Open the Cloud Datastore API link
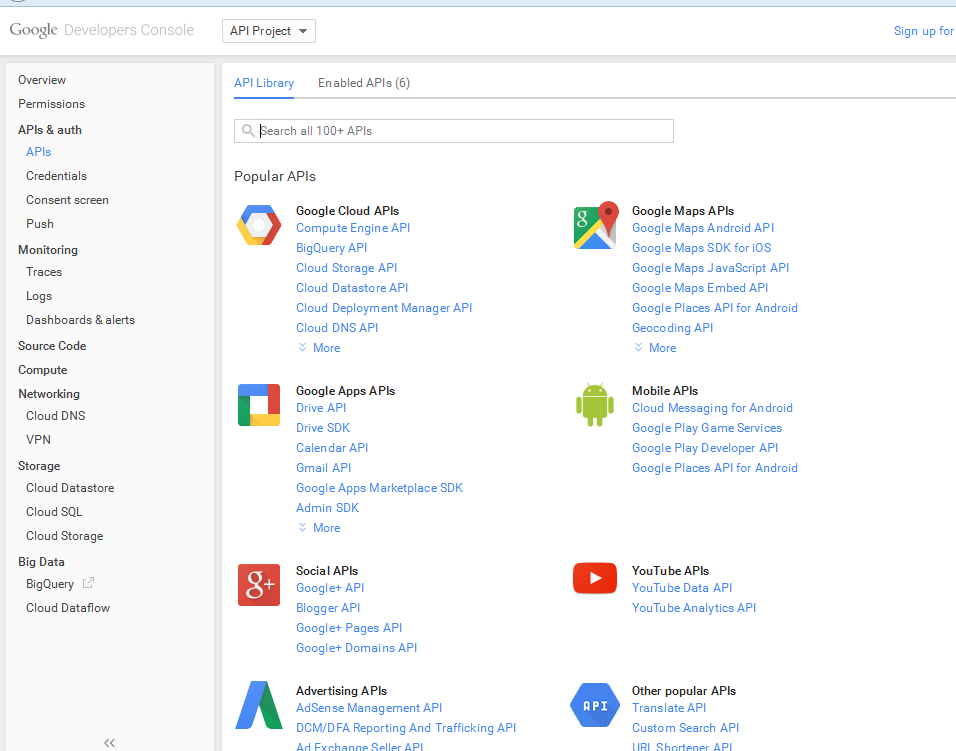956x751 pixels. click(x=352, y=288)
